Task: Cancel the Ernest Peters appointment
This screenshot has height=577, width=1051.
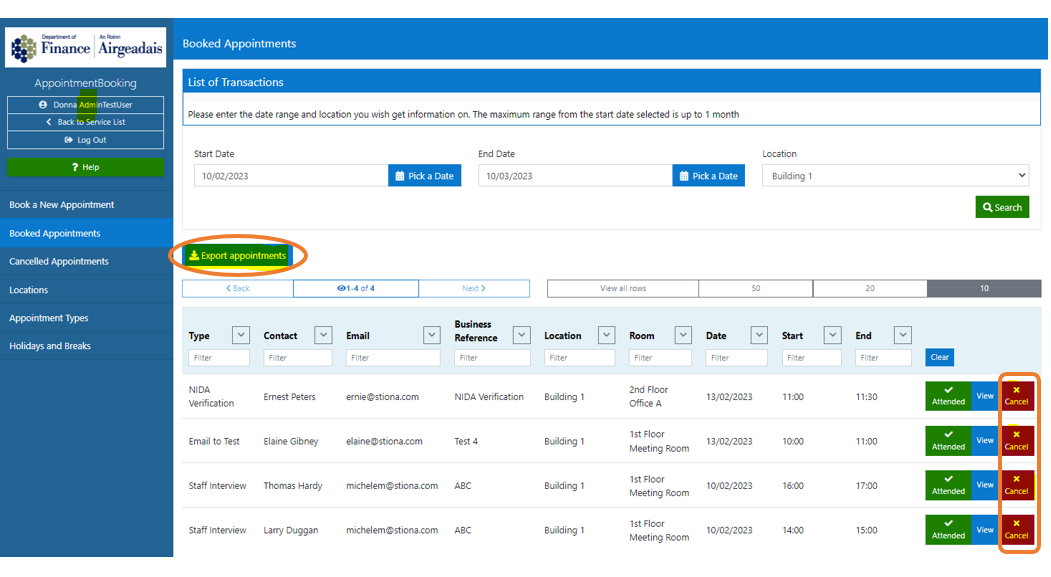Action: pyautogui.click(x=1016, y=396)
